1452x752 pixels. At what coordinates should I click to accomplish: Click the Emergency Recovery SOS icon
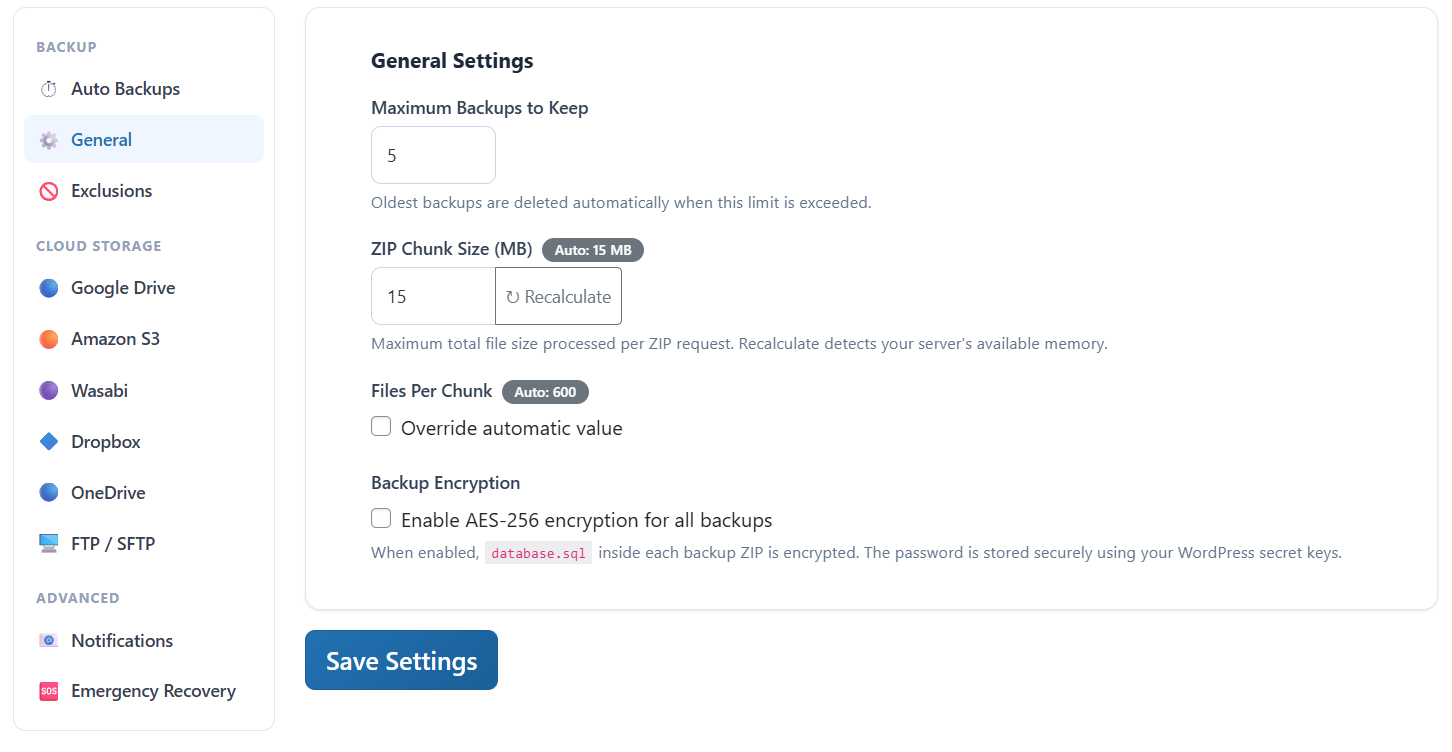(48, 691)
